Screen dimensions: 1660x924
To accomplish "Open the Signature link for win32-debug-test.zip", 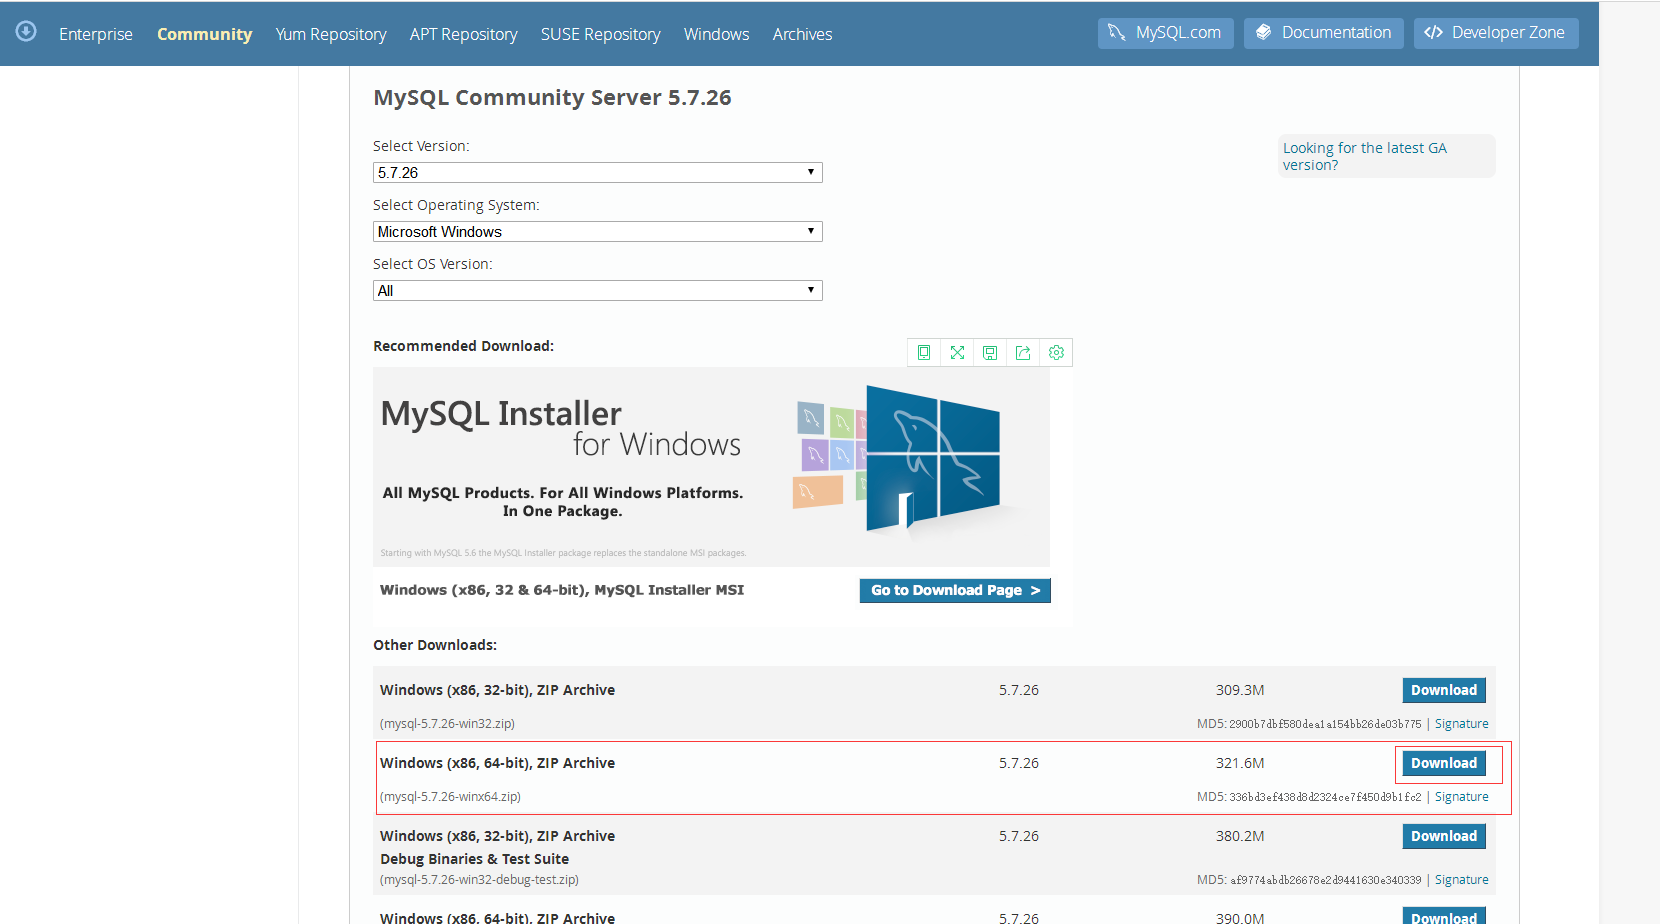I will 1461,880.
